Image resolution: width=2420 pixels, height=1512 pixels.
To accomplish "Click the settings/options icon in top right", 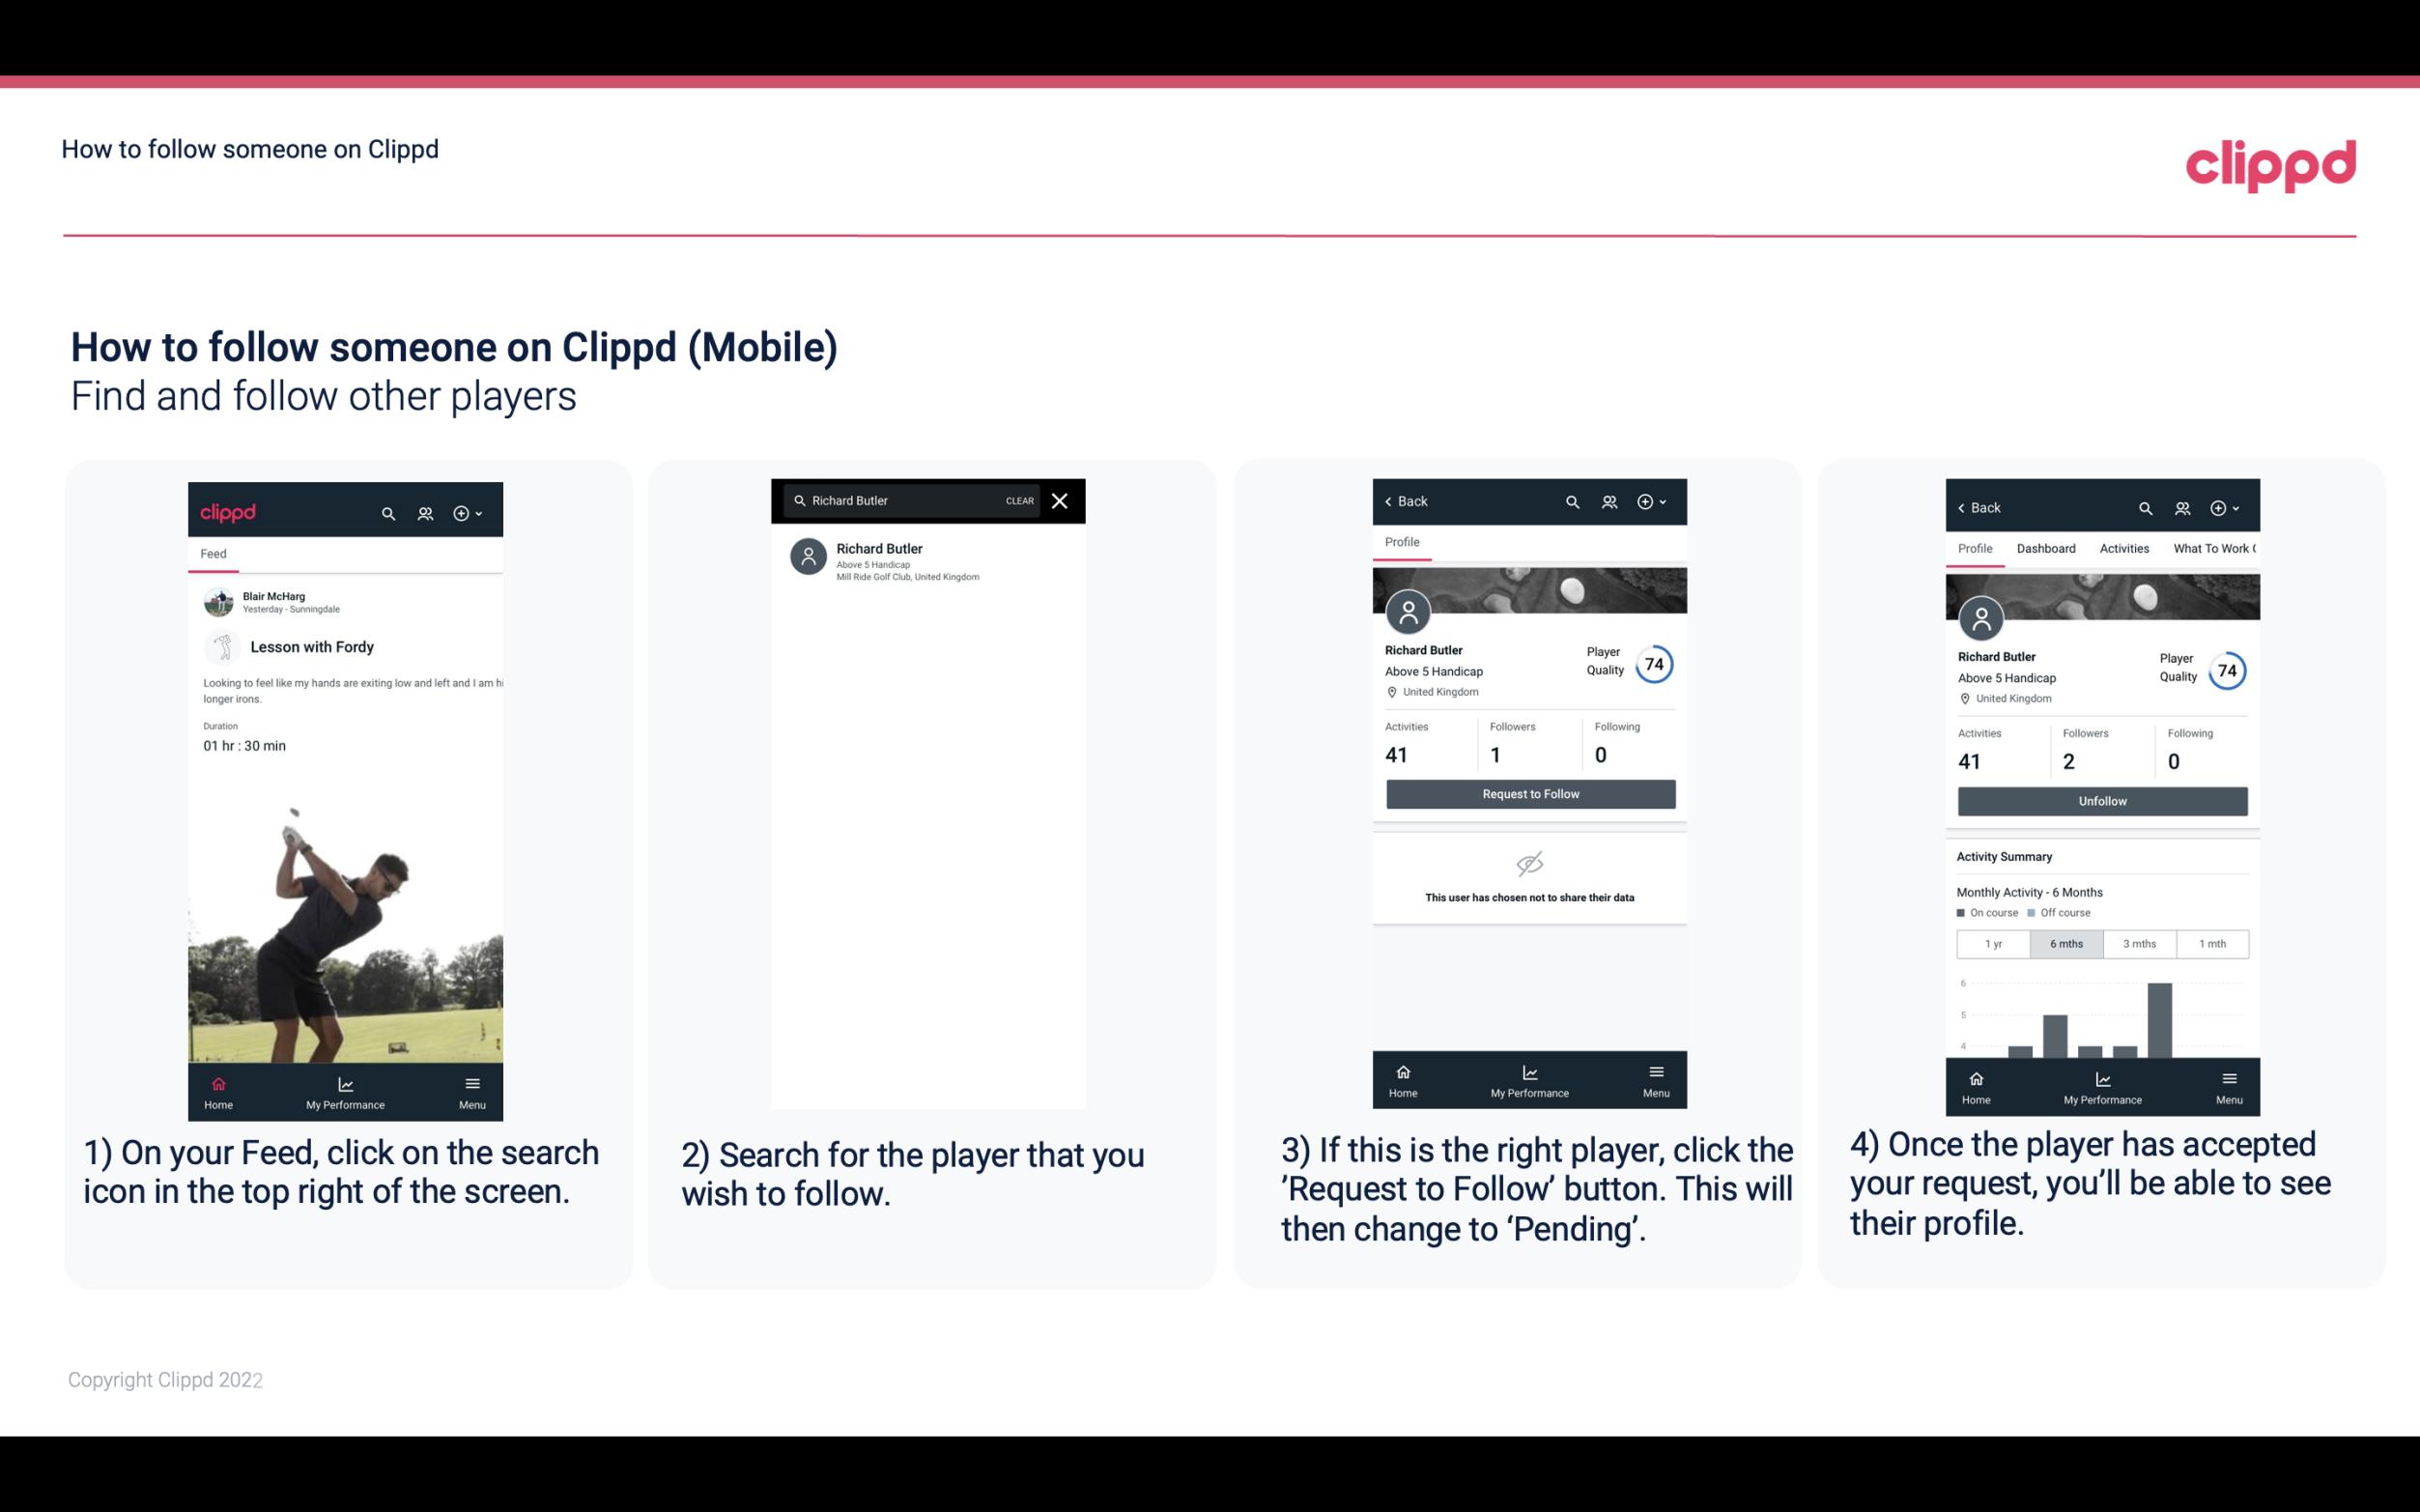I will point(463,512).
